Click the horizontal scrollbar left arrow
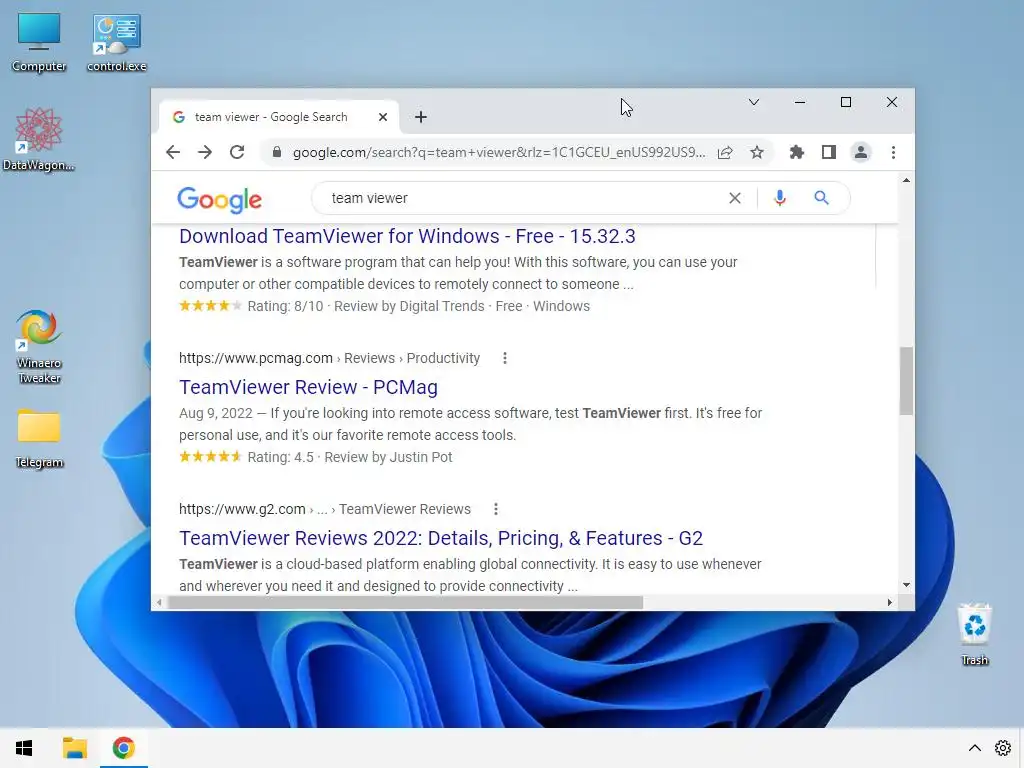This screenshot has width=1024, height=768. point(159,602)
